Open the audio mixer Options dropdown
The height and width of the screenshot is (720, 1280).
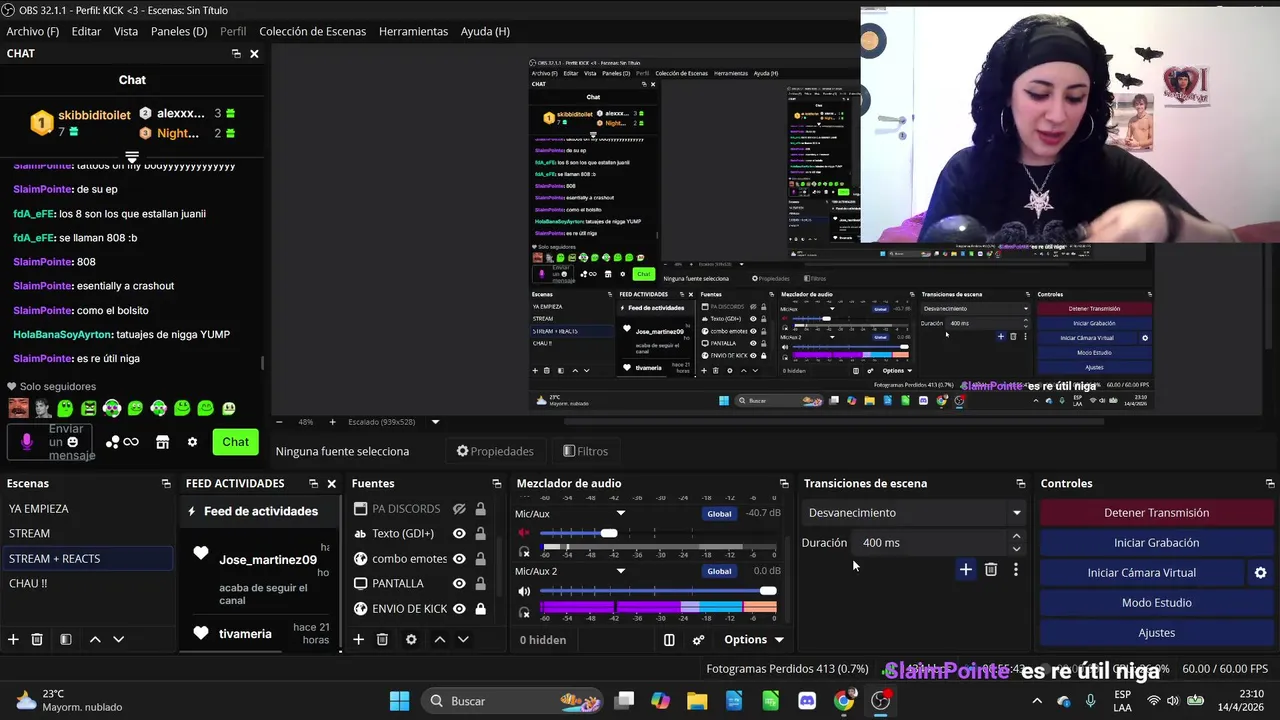click(754, 640)
